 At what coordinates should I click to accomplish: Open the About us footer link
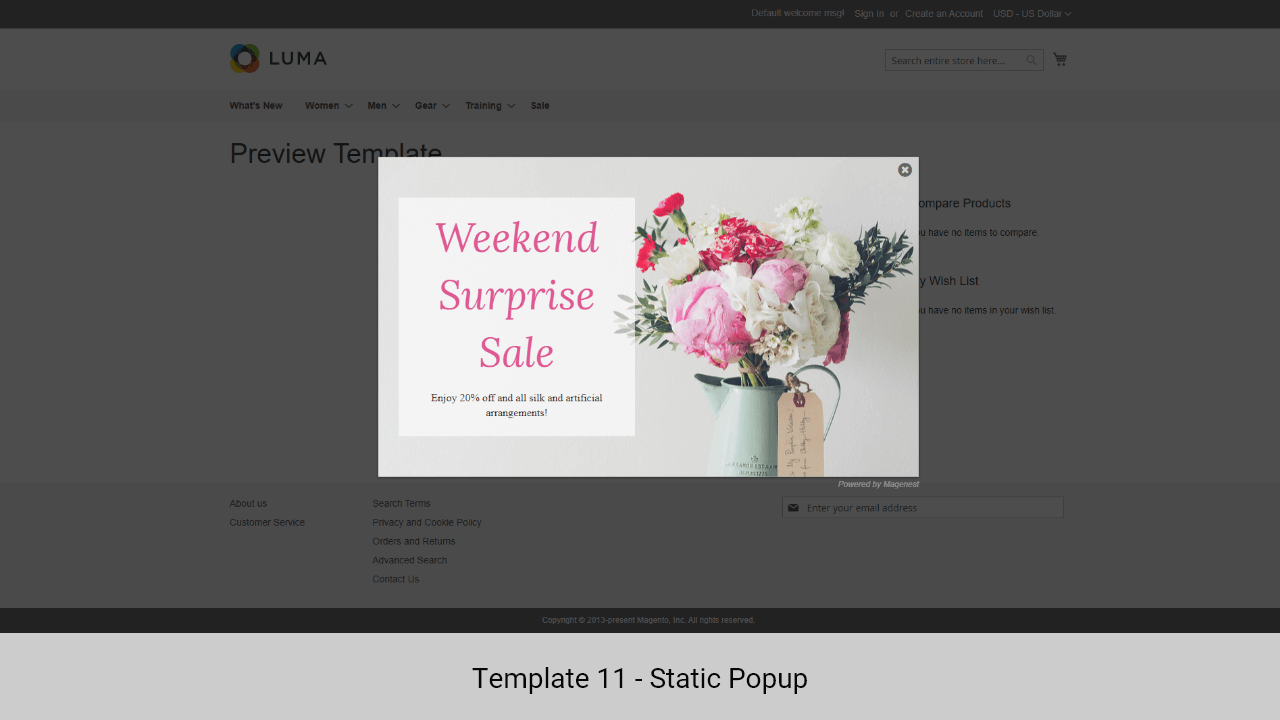[x=248, y=504]
